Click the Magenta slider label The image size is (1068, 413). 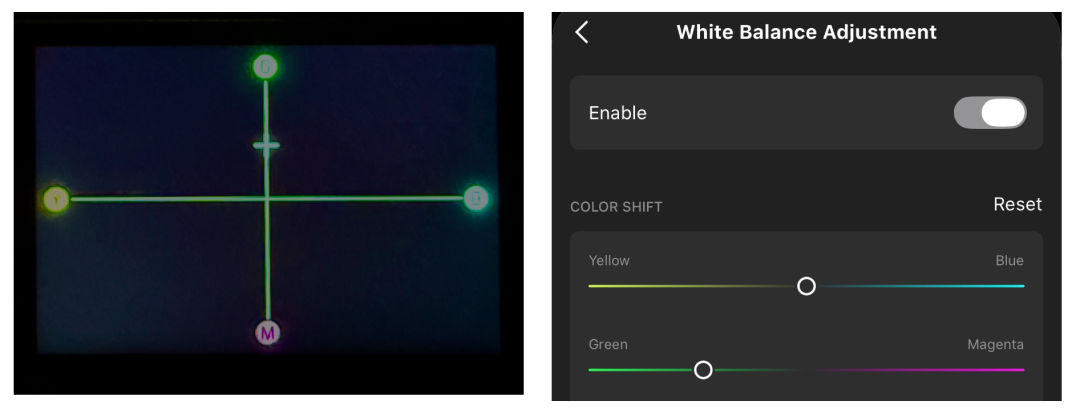[995, 345]
